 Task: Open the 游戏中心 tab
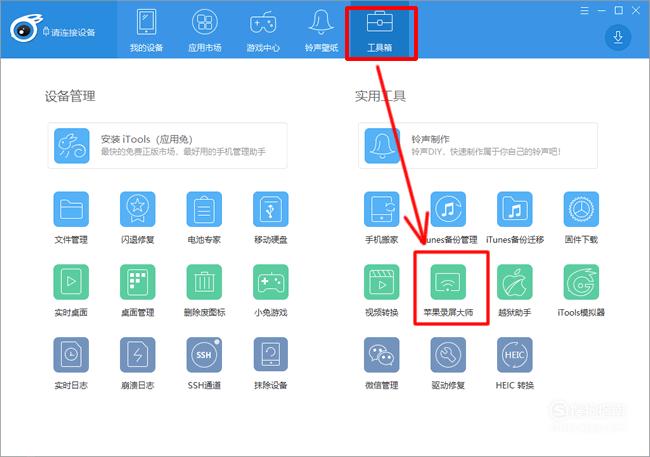click(263, 31)
